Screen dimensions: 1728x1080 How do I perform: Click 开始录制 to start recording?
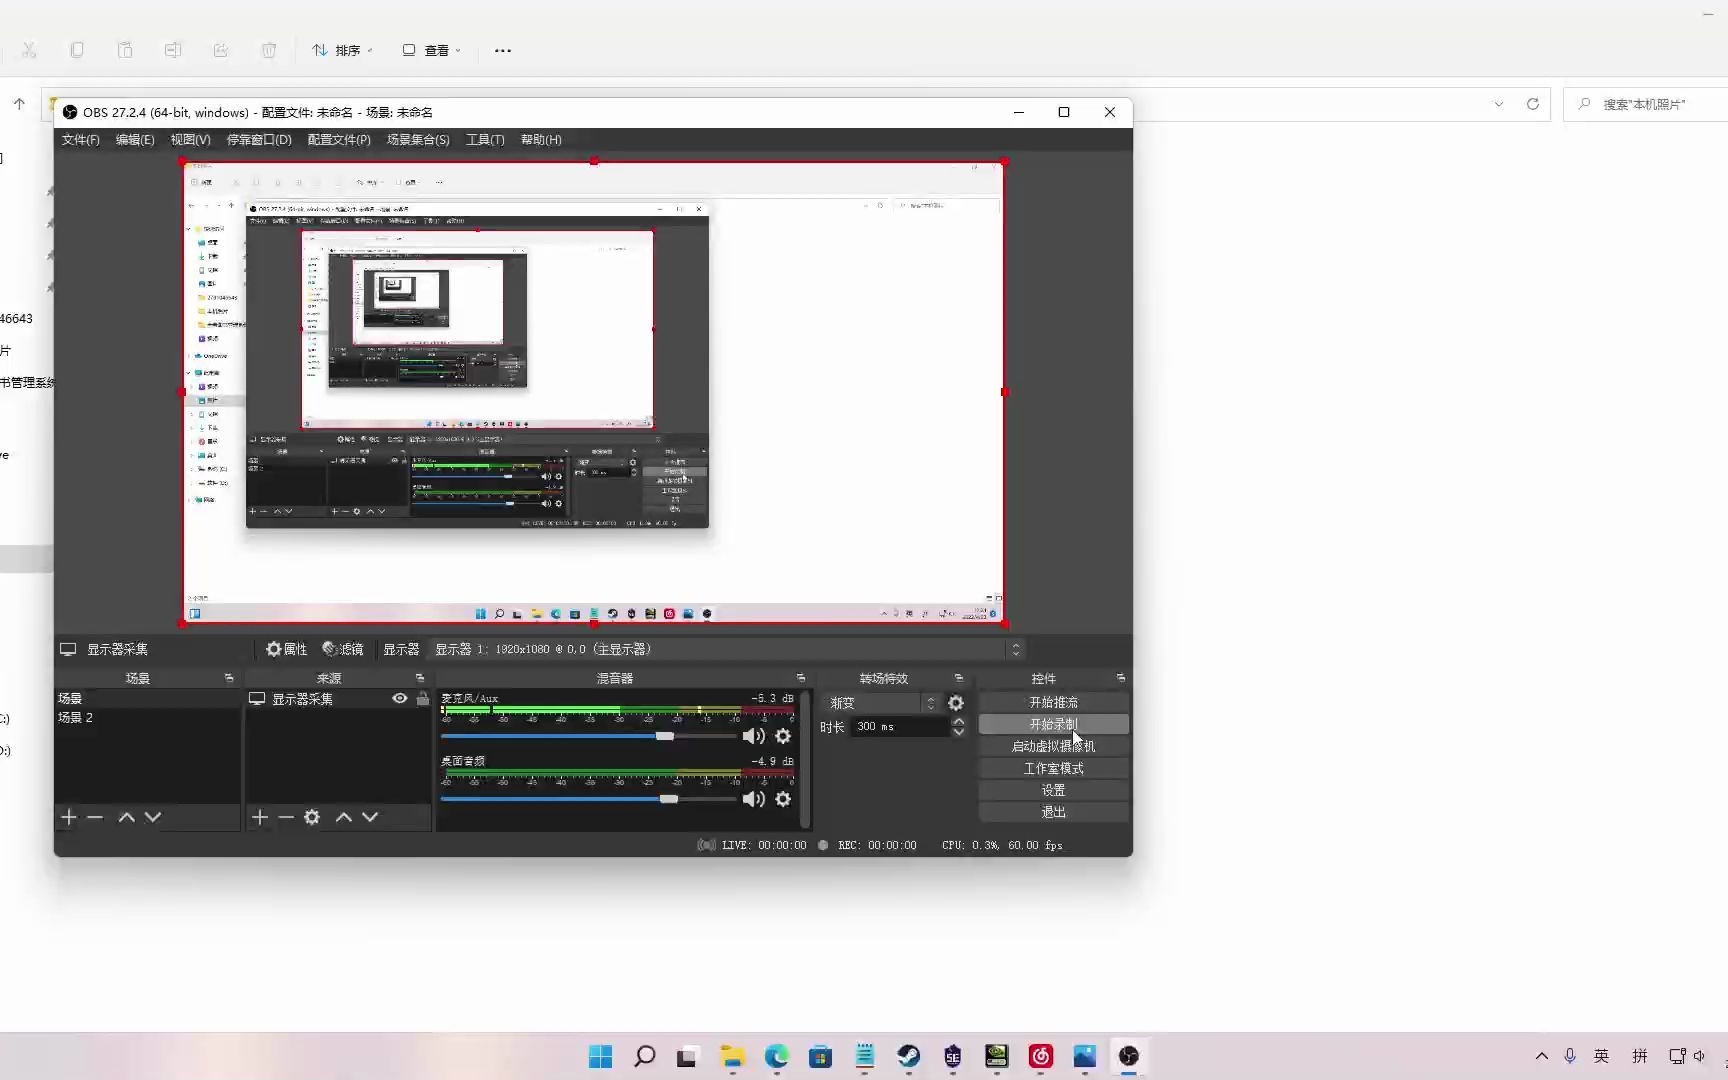click(1054, 725)
